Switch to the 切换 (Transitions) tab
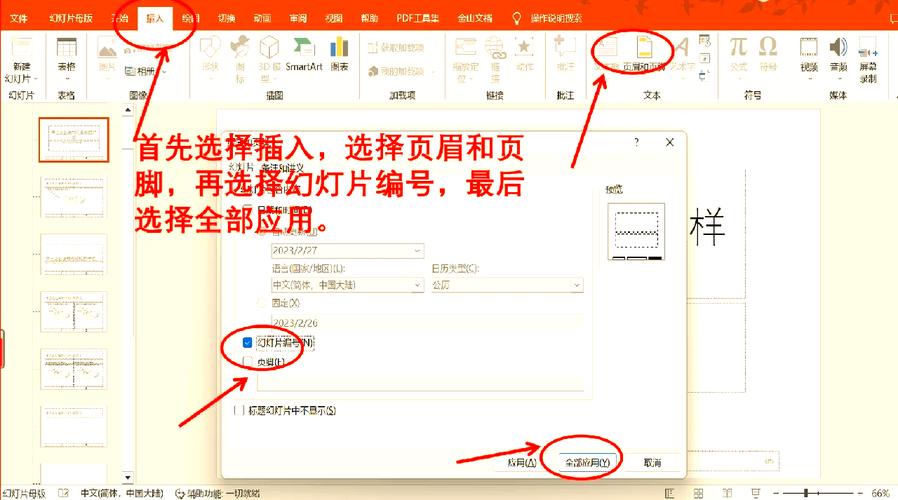This screenshot has width=898, height=500. click(226, 18)
